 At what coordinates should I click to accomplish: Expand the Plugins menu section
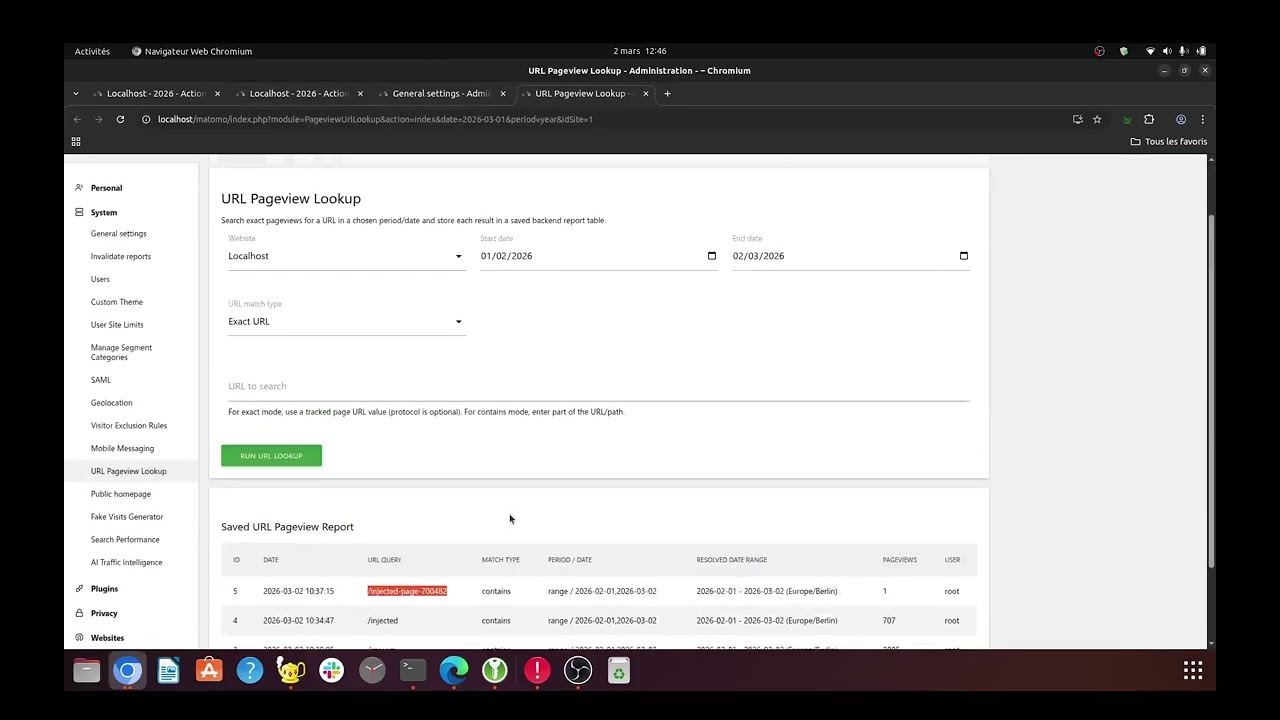coord(104,589)
